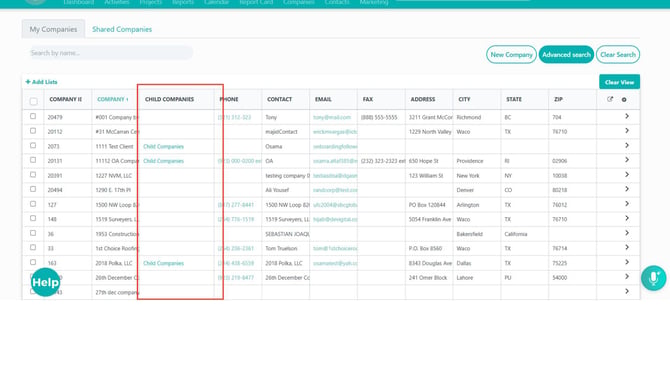The image size is (670, 376).
Task: Focus the Search by name field
Action: tap(112, 53)
